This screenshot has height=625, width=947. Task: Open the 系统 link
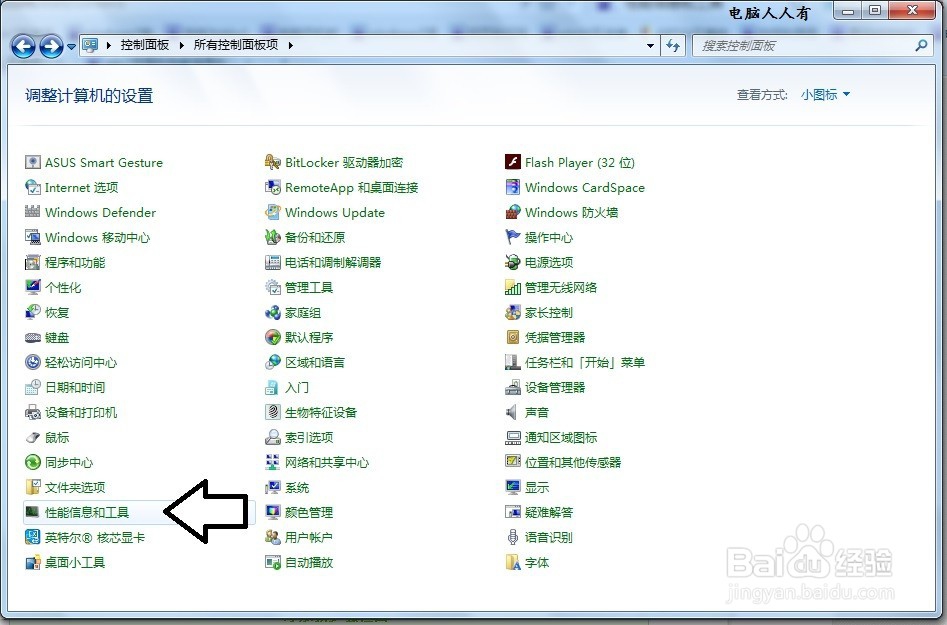tap(297, 487)
